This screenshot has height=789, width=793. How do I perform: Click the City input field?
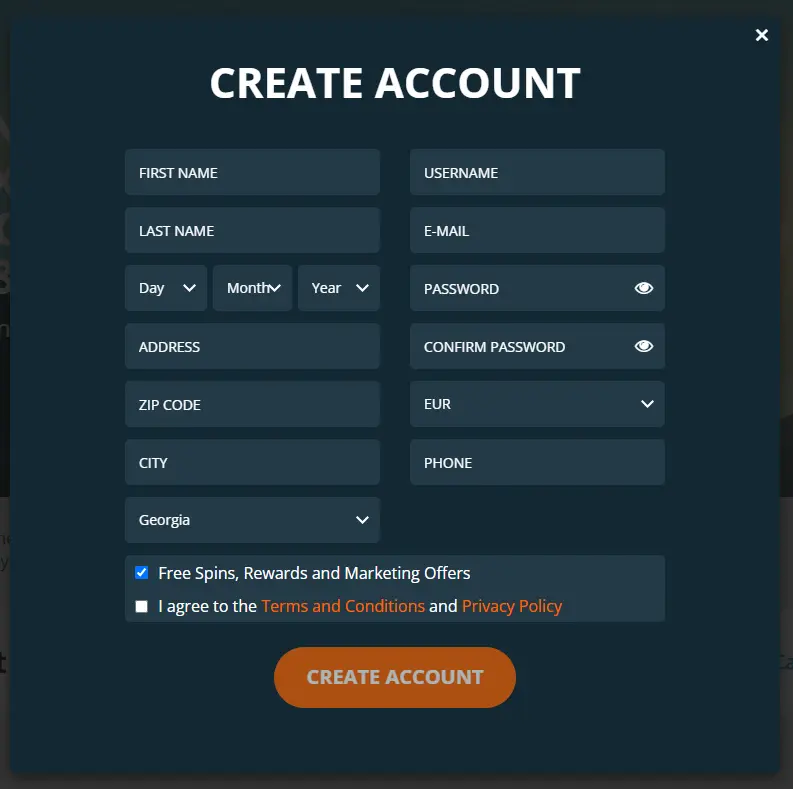(x=252, y=462)
